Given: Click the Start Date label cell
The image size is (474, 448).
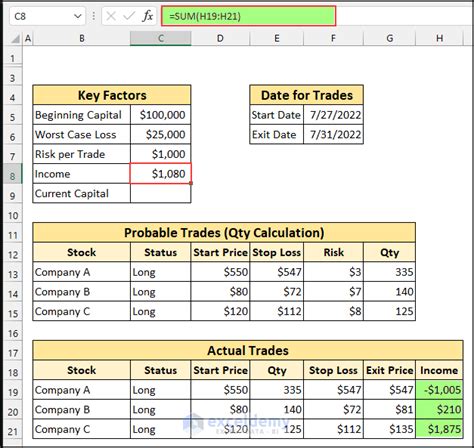Looking at the screenshot, I should click(277, 115).
